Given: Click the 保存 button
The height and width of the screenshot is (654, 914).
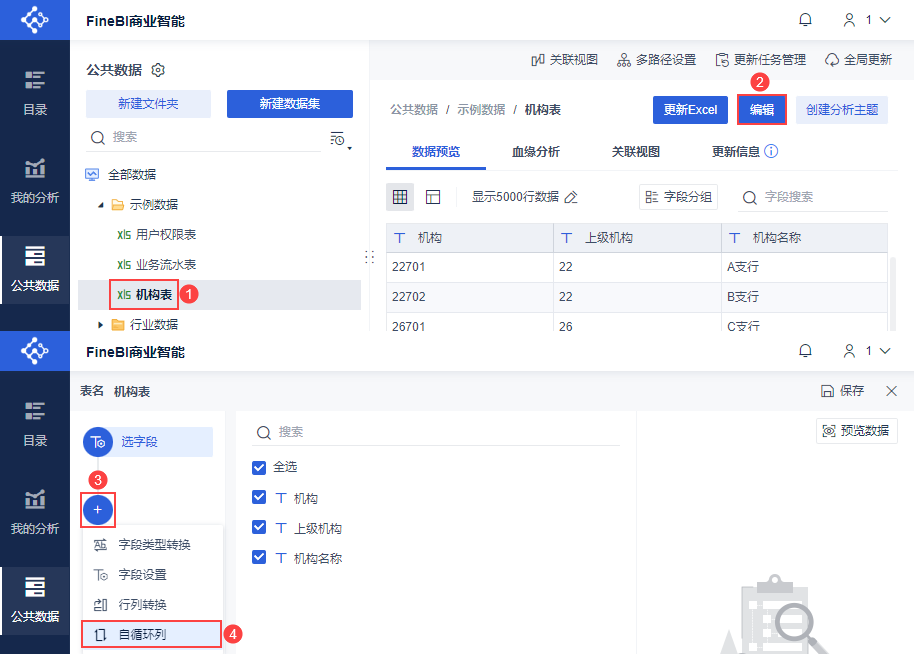Looking at the screenshot, I should pyautogui.click(x=842, y=391).
